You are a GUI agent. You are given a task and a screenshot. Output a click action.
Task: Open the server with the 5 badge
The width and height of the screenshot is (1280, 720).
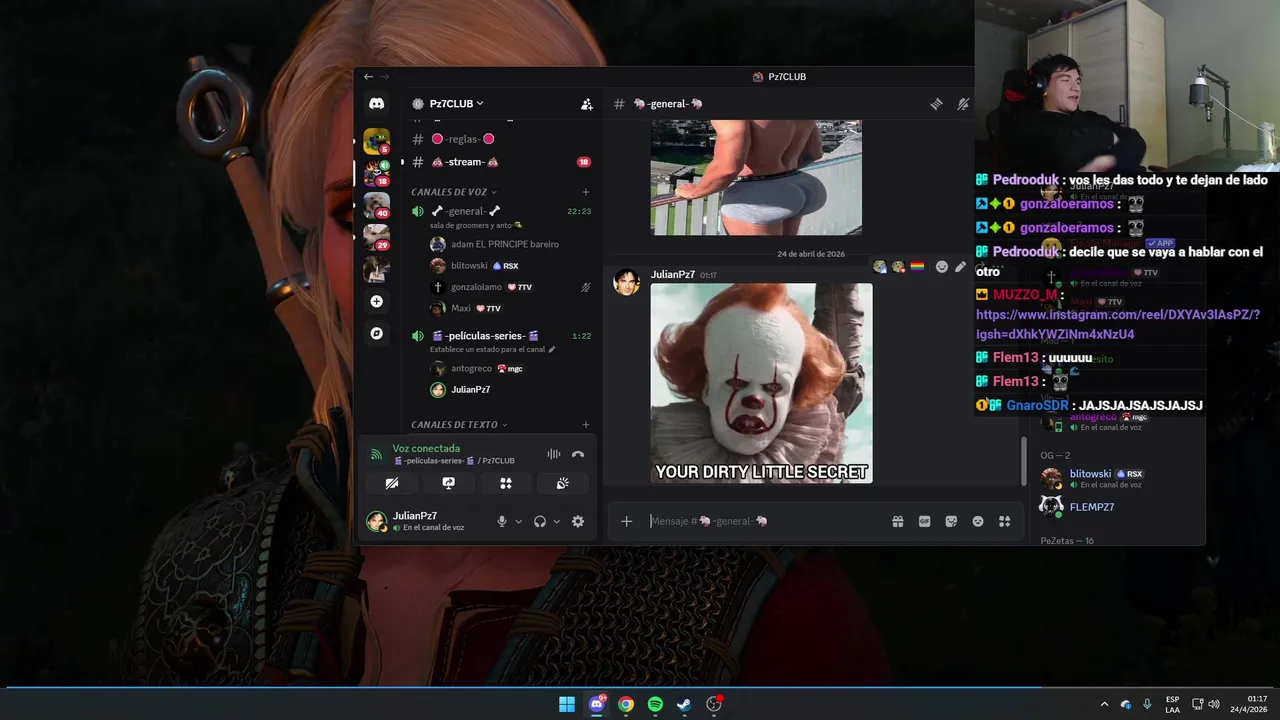376,141
